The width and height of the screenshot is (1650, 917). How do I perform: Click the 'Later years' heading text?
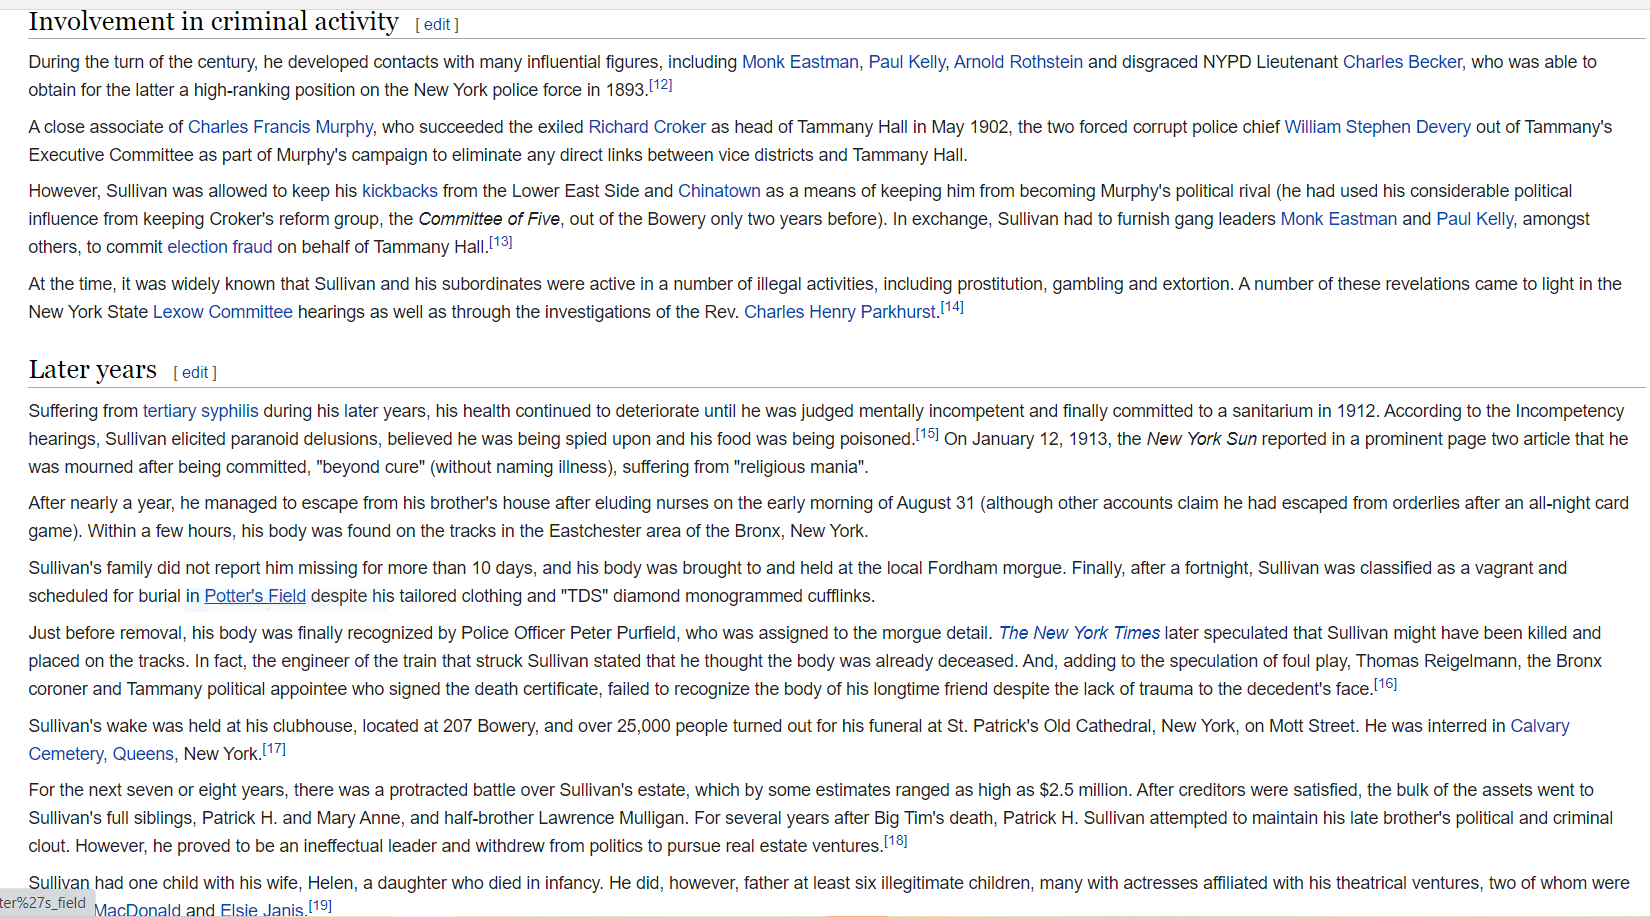[x=93, y=369]
